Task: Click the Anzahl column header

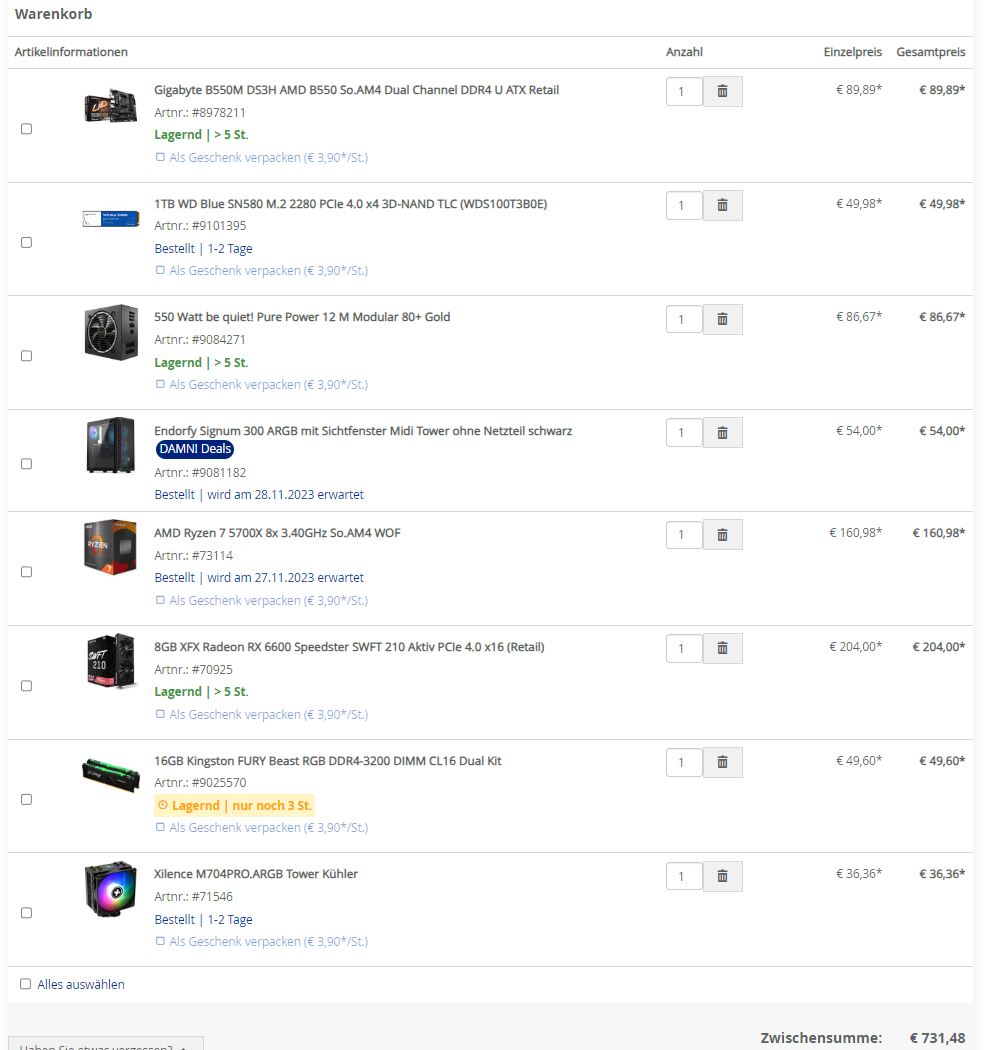Action: point(684,52)
